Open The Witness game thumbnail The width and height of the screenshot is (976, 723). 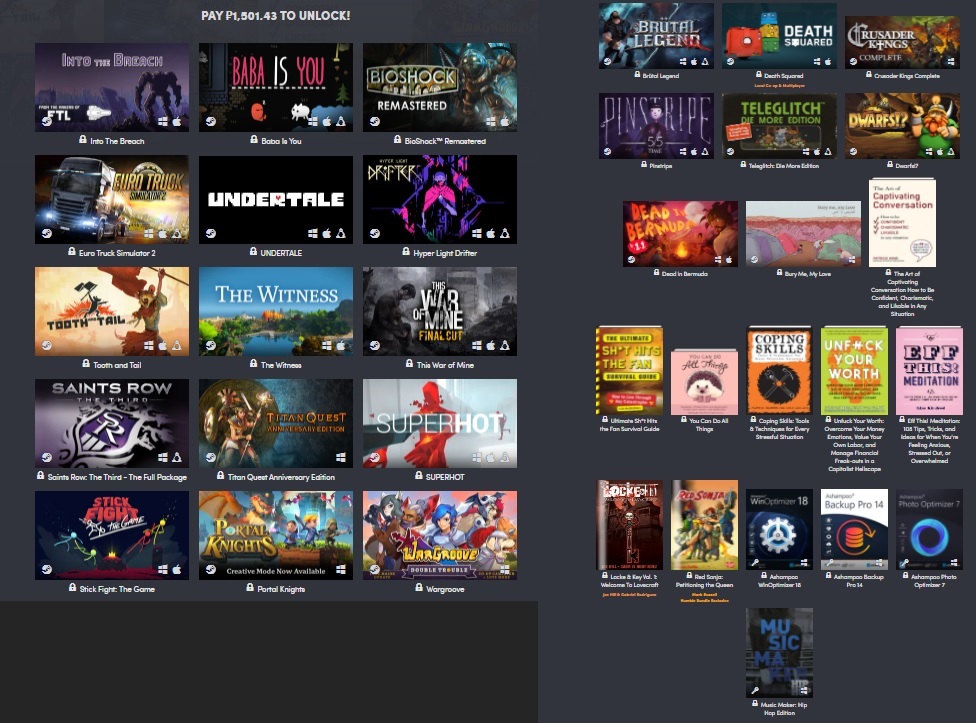click(x=276, y=311)
